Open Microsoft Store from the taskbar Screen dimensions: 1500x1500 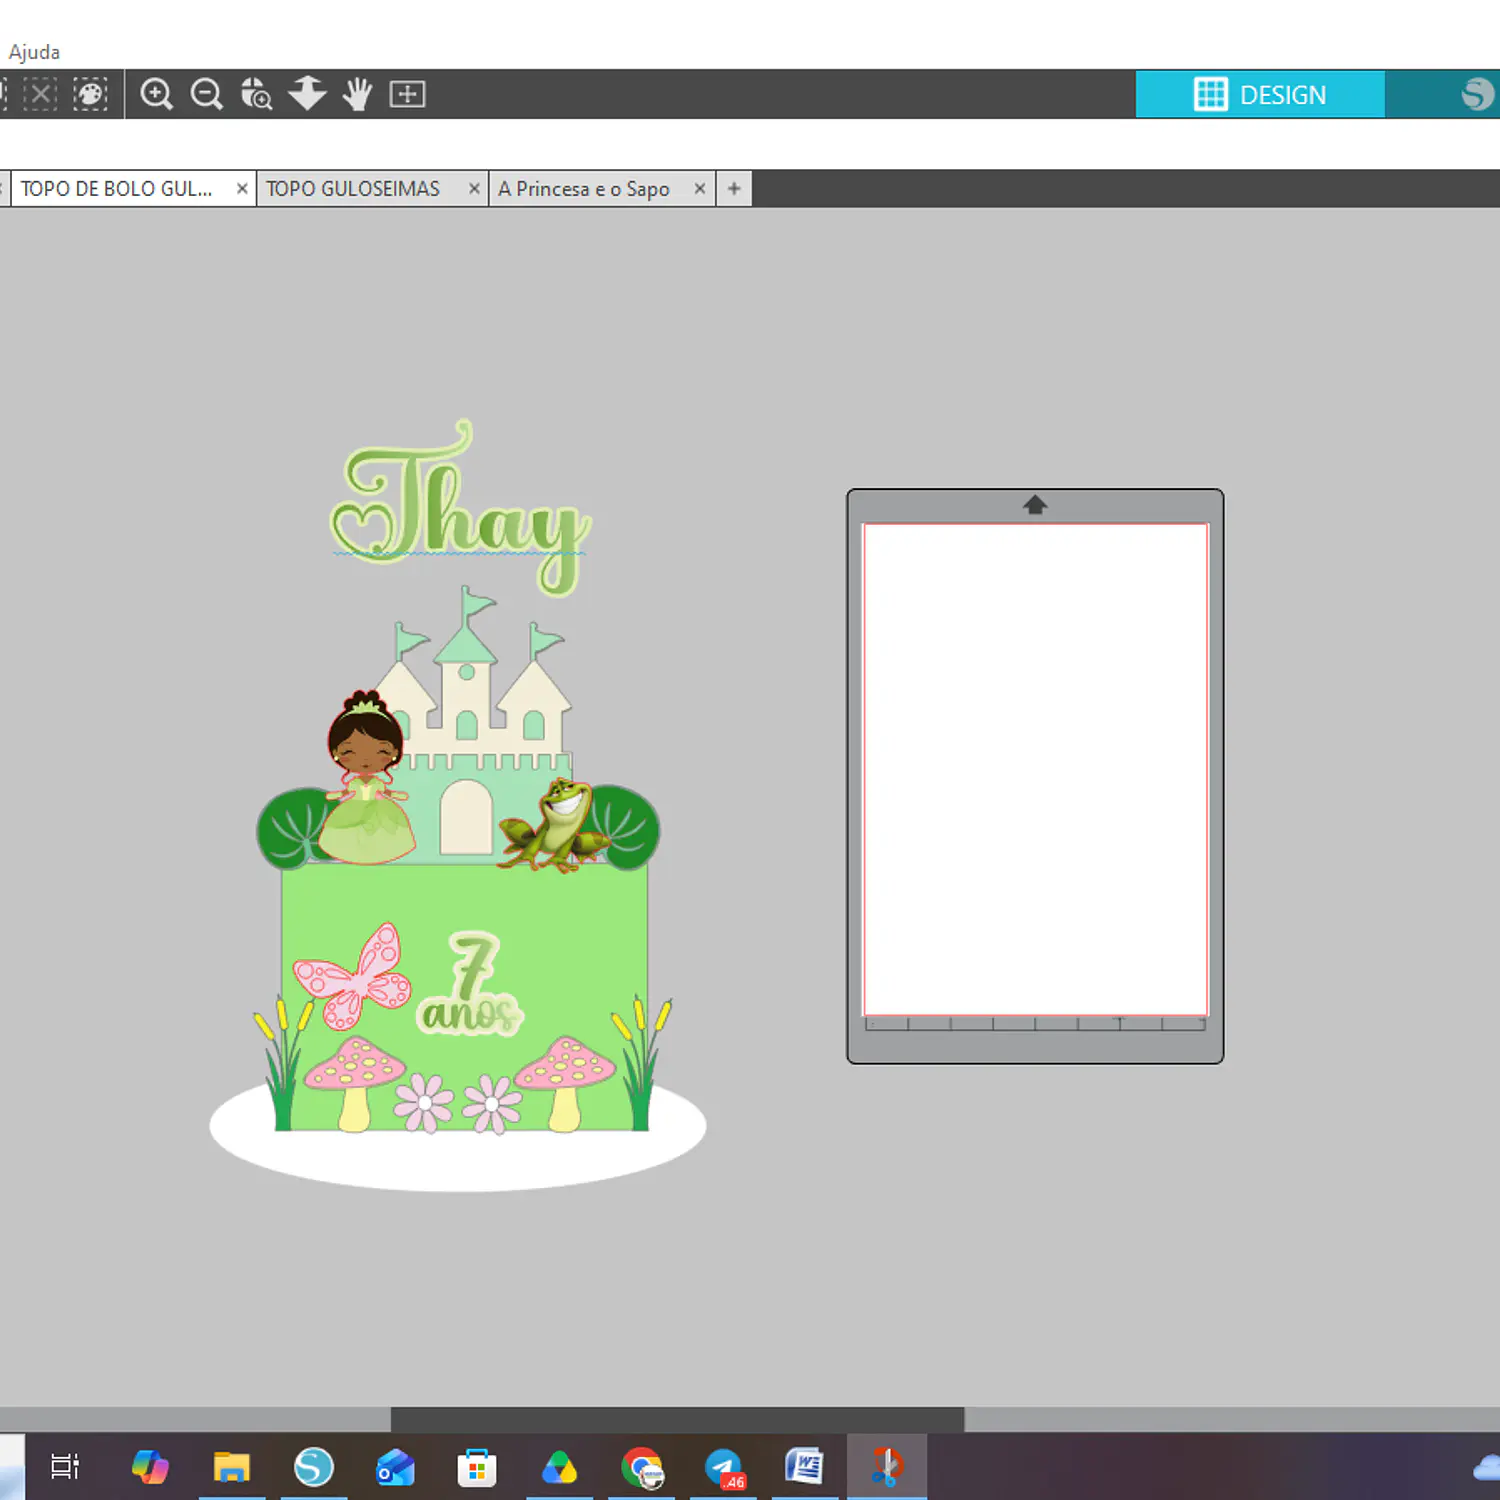[x=477, y=1467]
